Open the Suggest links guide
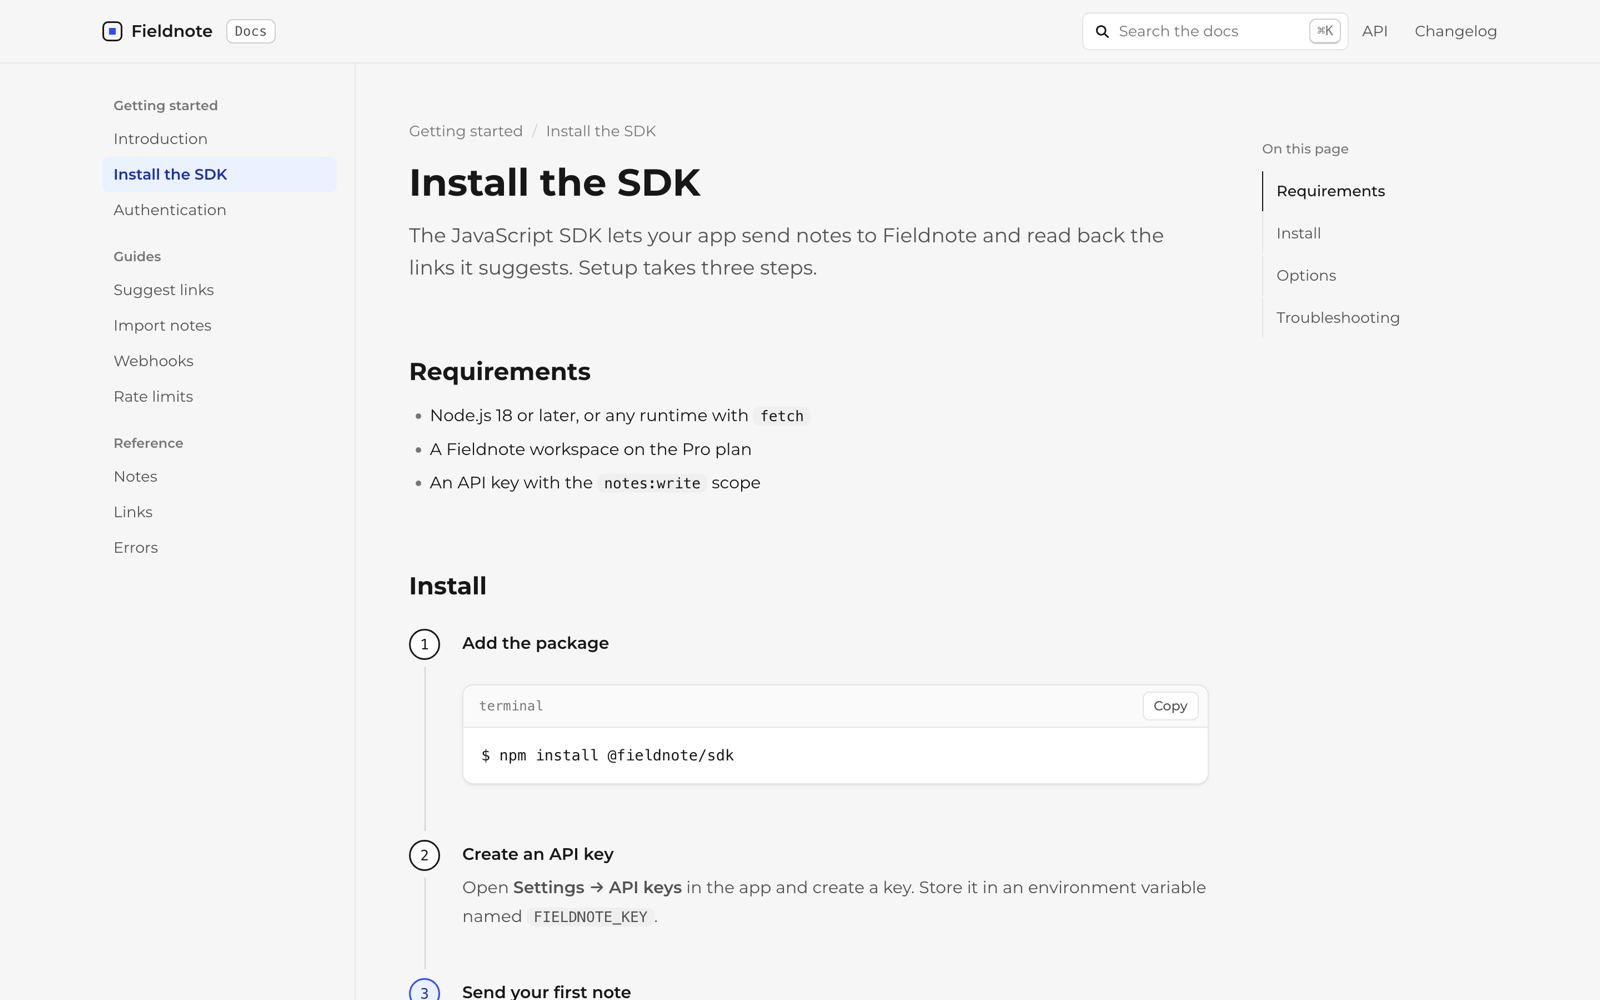 [x=219, y=290]
